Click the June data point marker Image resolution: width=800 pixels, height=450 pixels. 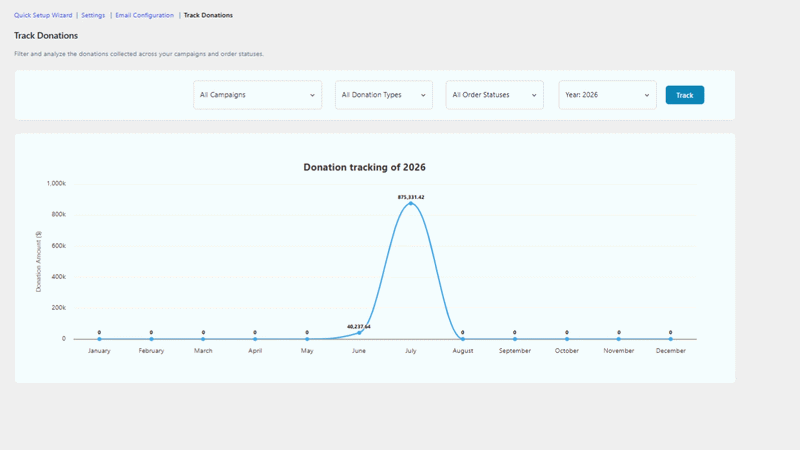coord(359,333)
